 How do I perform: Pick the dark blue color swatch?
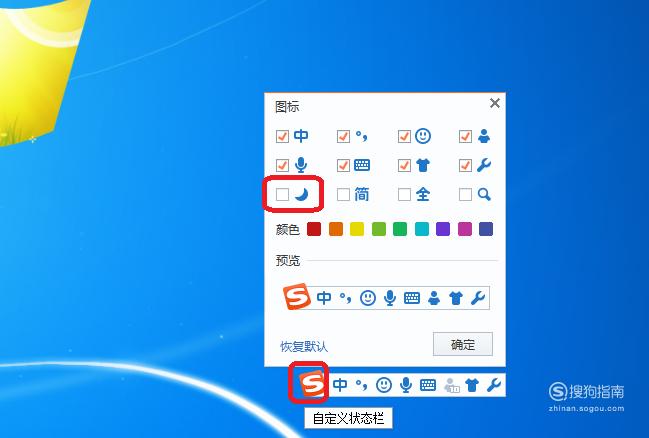(x=486, y=229)
